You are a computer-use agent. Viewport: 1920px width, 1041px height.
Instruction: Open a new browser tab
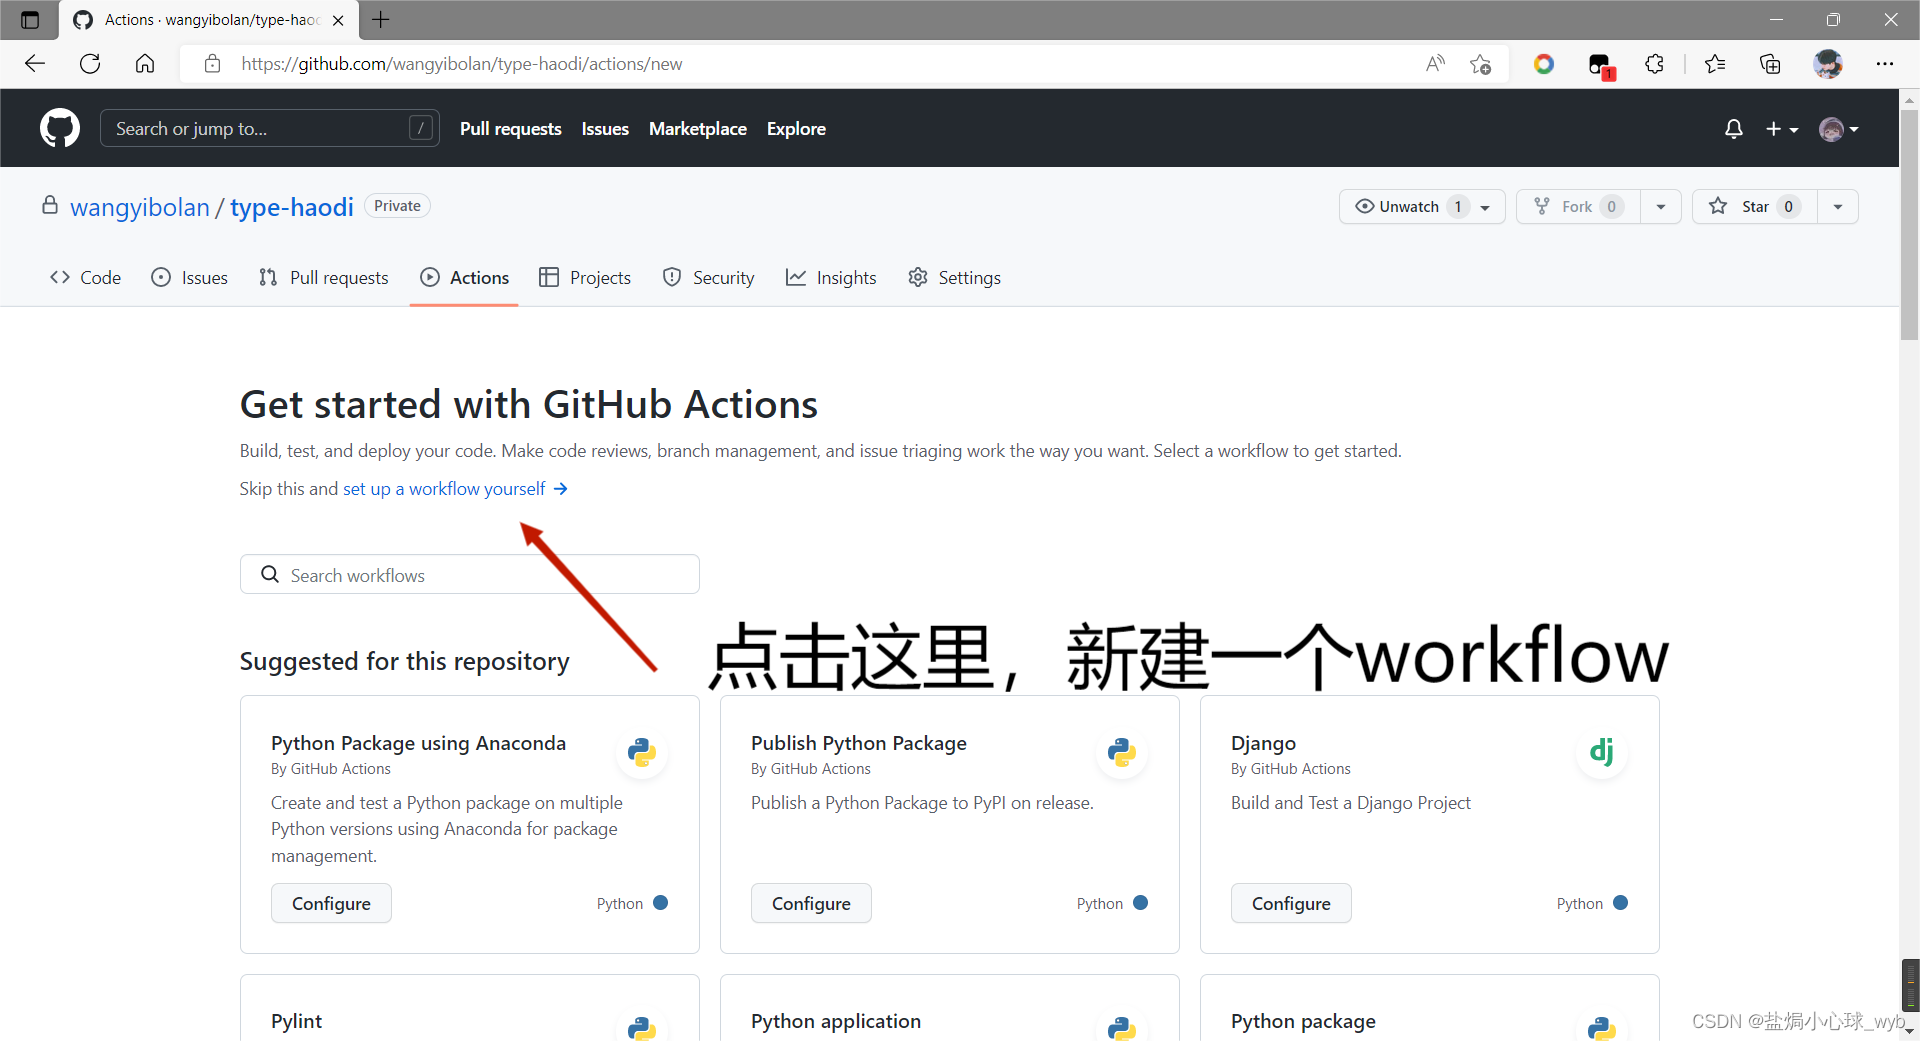point(381,19)
